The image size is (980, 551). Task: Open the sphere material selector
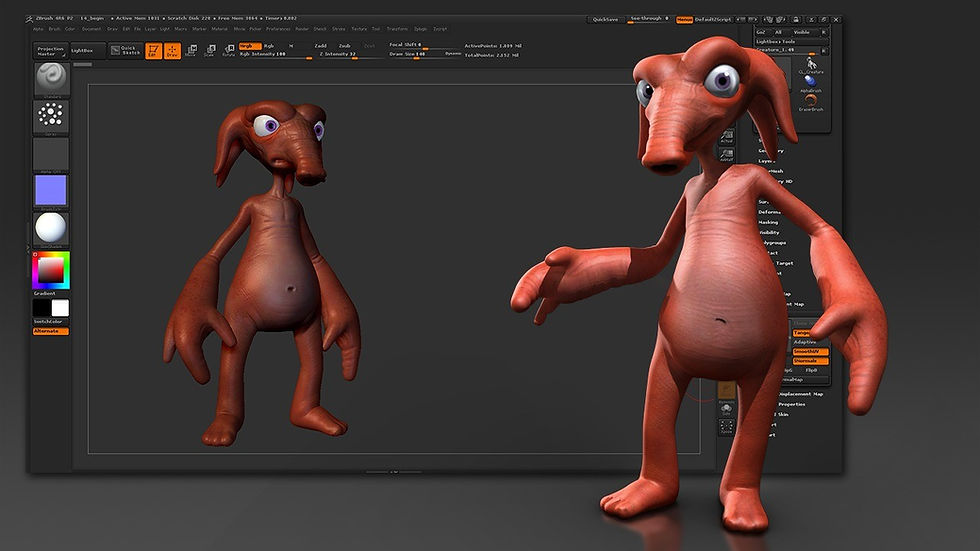point(51,228)
